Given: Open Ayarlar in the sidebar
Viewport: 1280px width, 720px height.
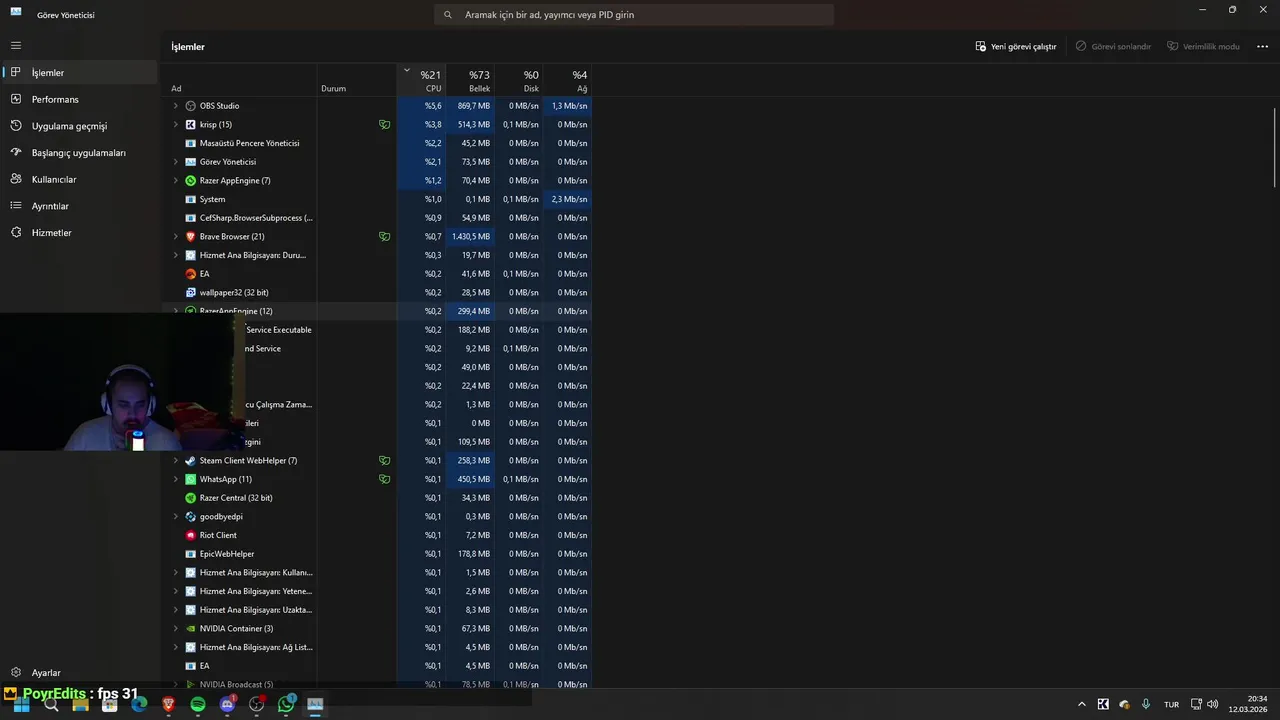Looking at the screenshot, I should [80, 673].
